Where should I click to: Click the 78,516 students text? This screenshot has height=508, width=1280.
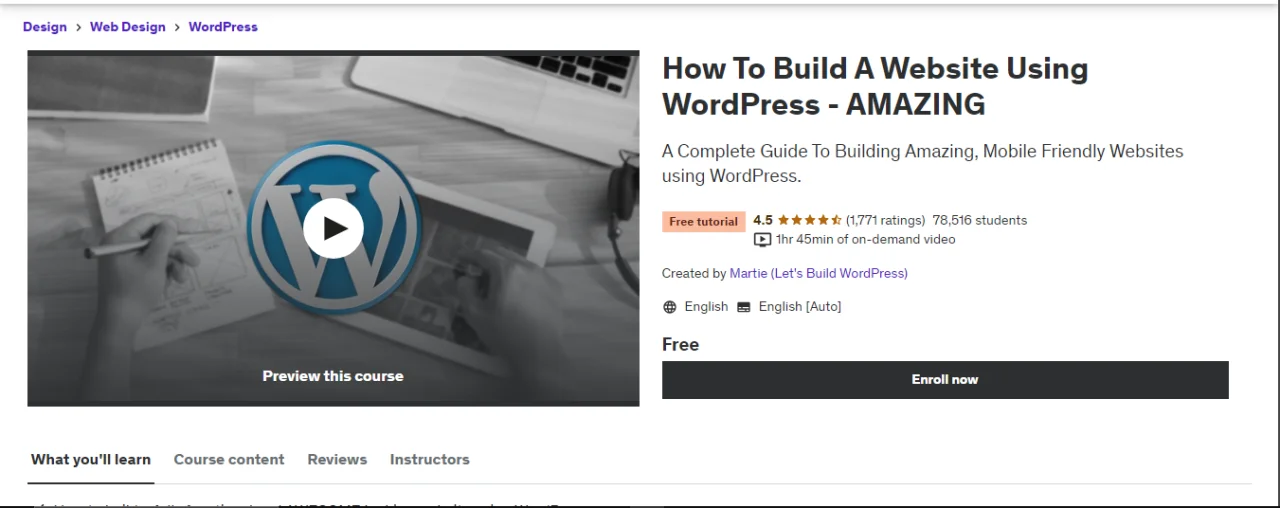click(x=980, y=220)
